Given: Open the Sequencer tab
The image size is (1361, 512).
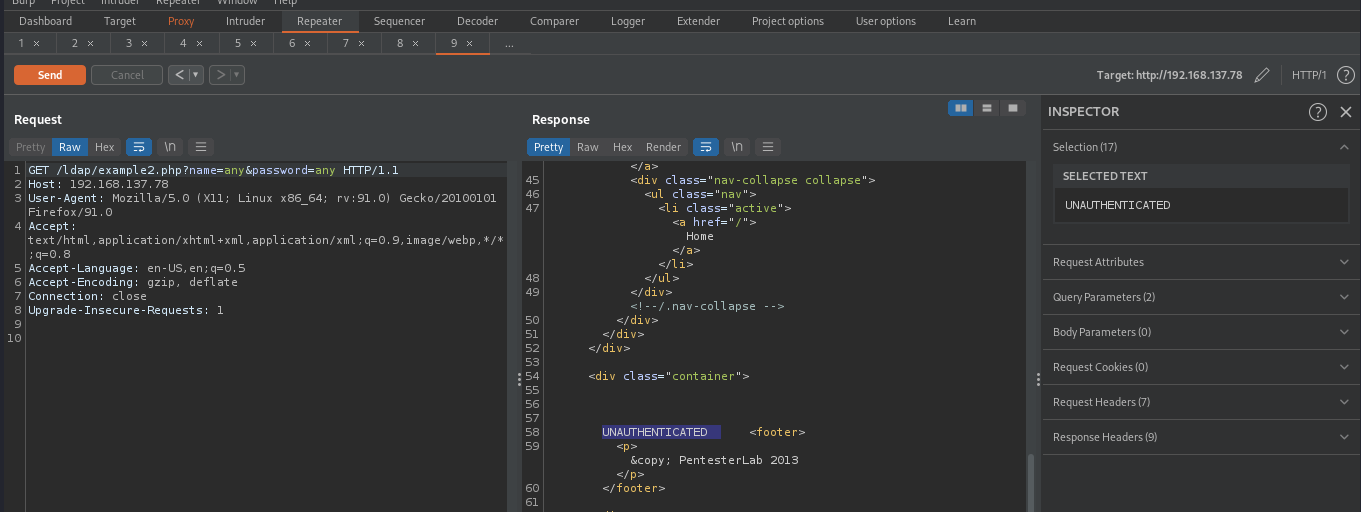Looking at the screenshot, I should 399,21.
